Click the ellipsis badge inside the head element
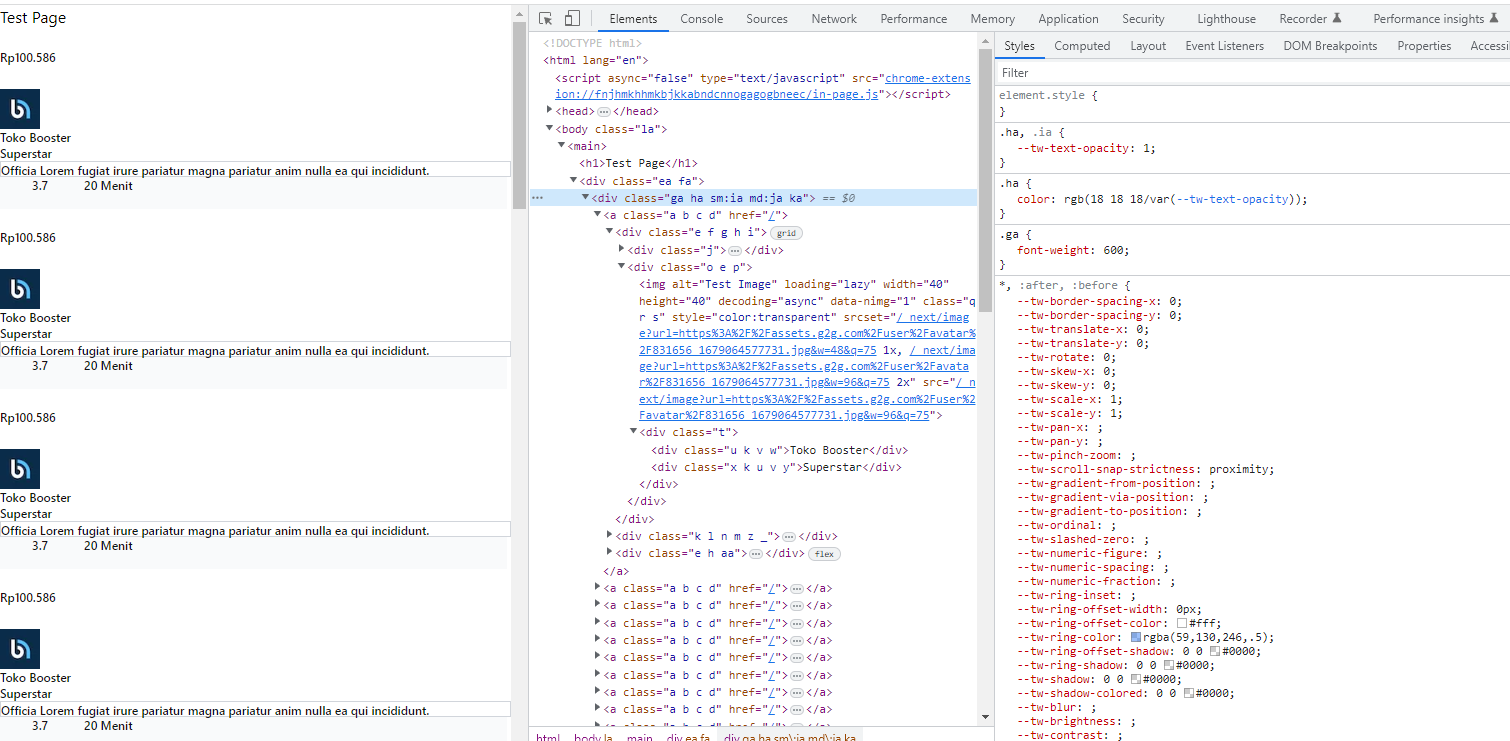This screenshot has height=741, width=1510. point(603,112)
